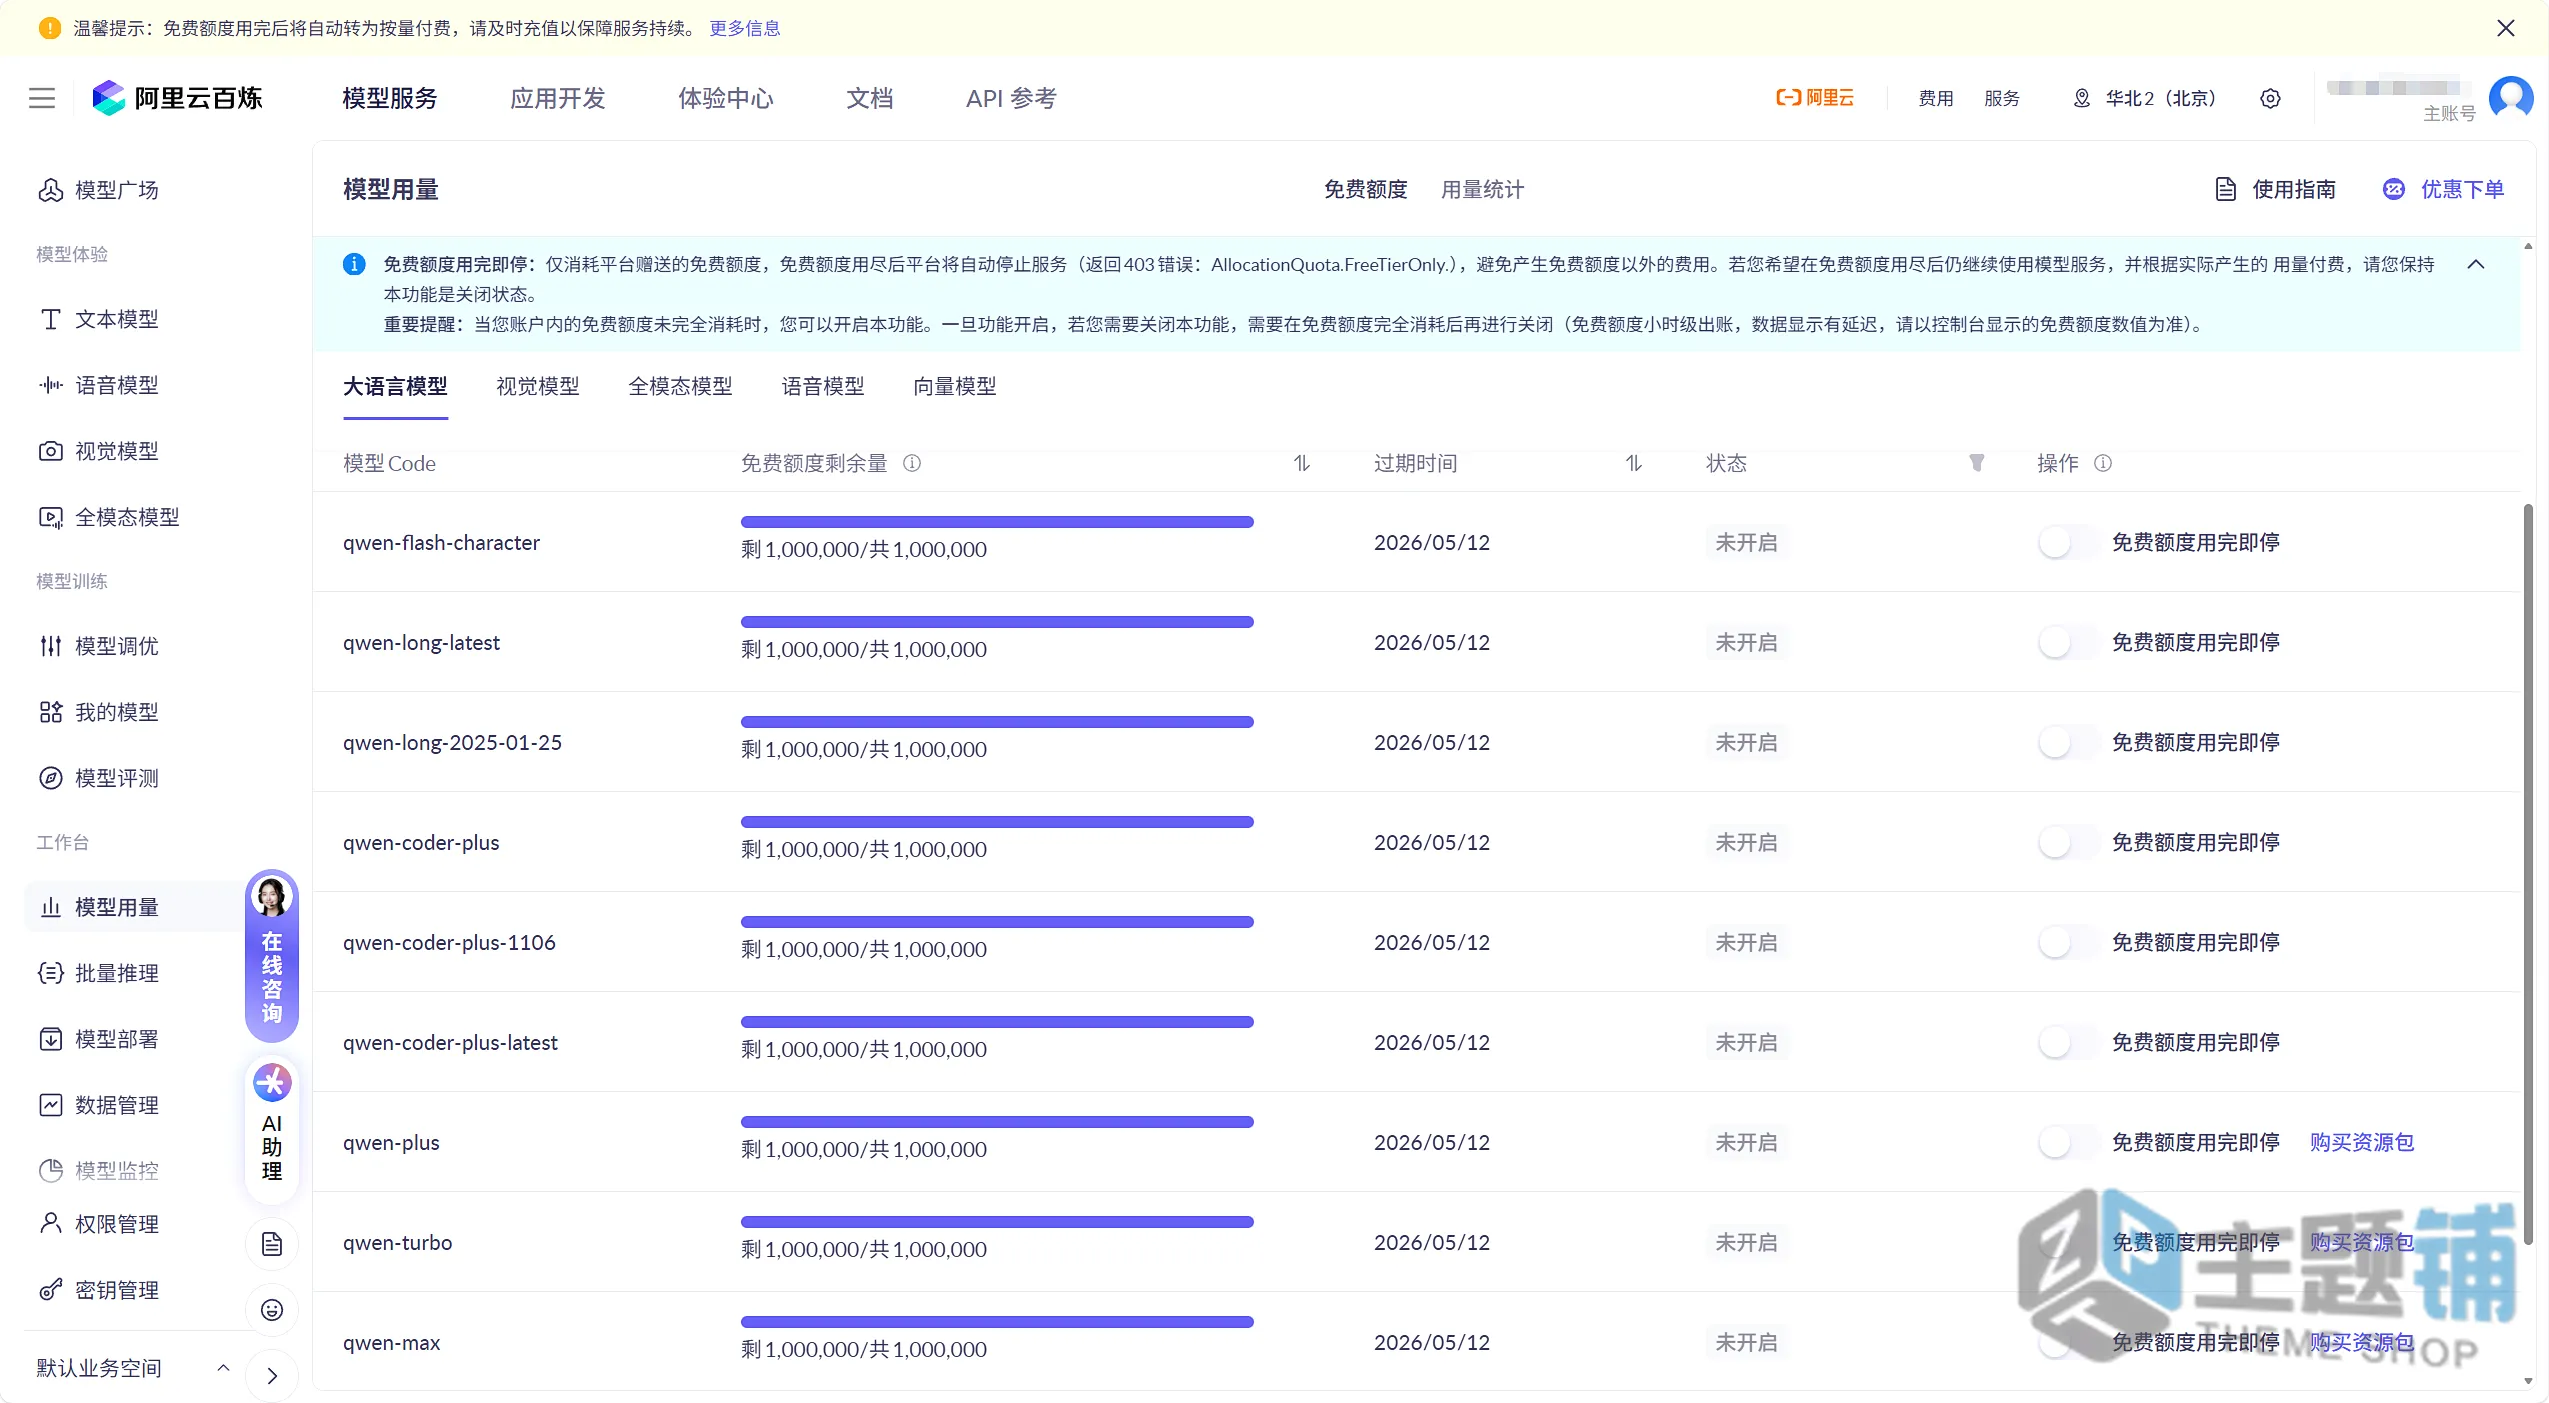Open the hamburger menu icon

point(42,98)
